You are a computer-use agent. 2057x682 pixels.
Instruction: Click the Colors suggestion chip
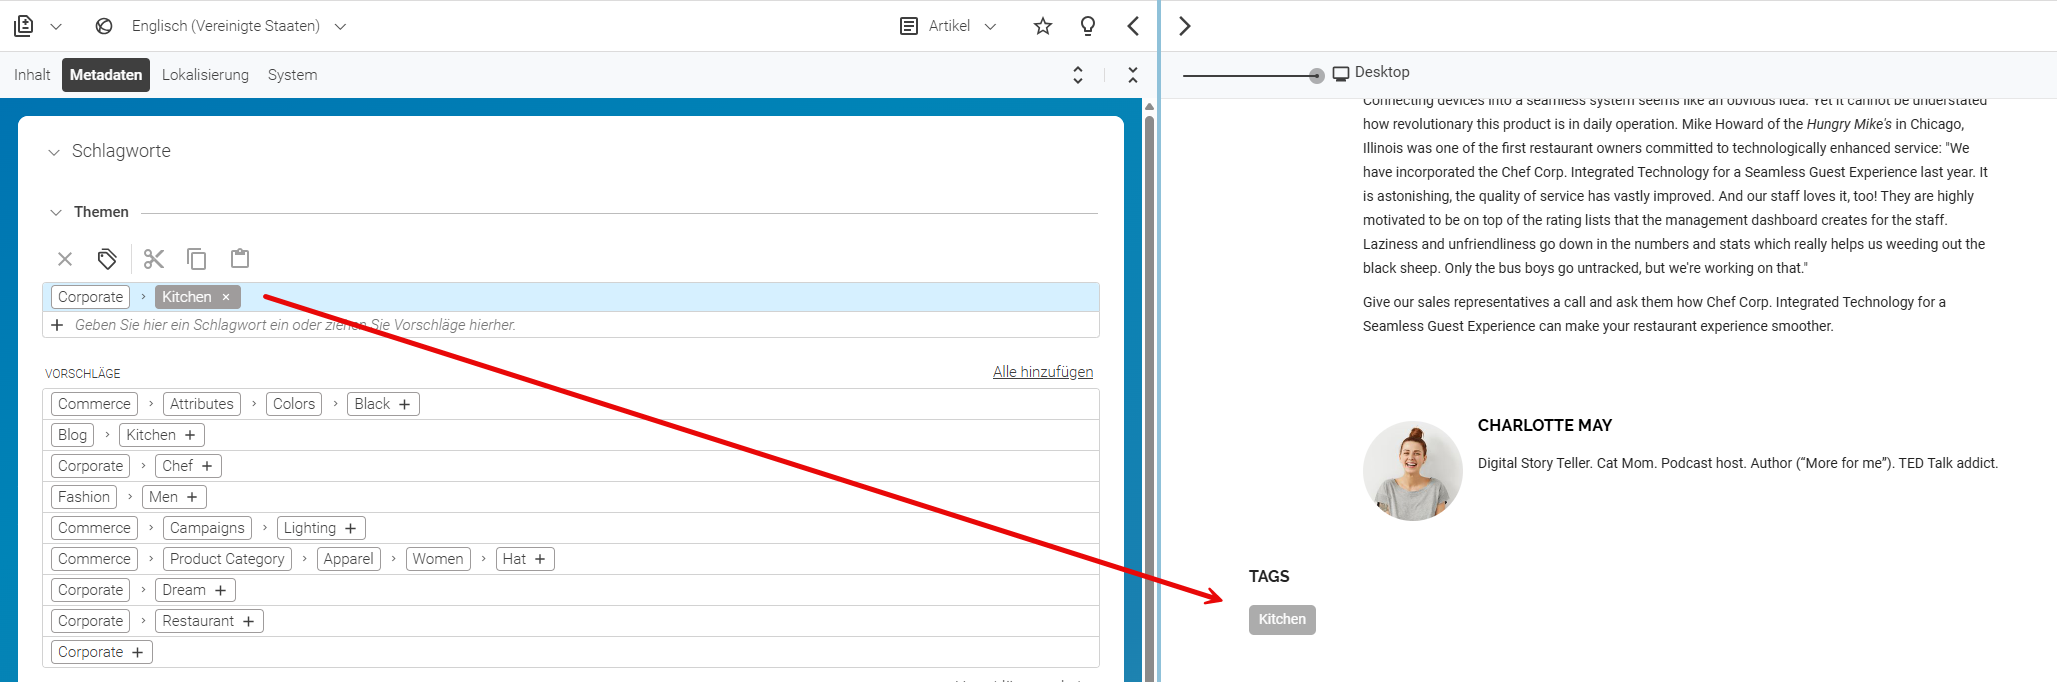click(294, 404)
